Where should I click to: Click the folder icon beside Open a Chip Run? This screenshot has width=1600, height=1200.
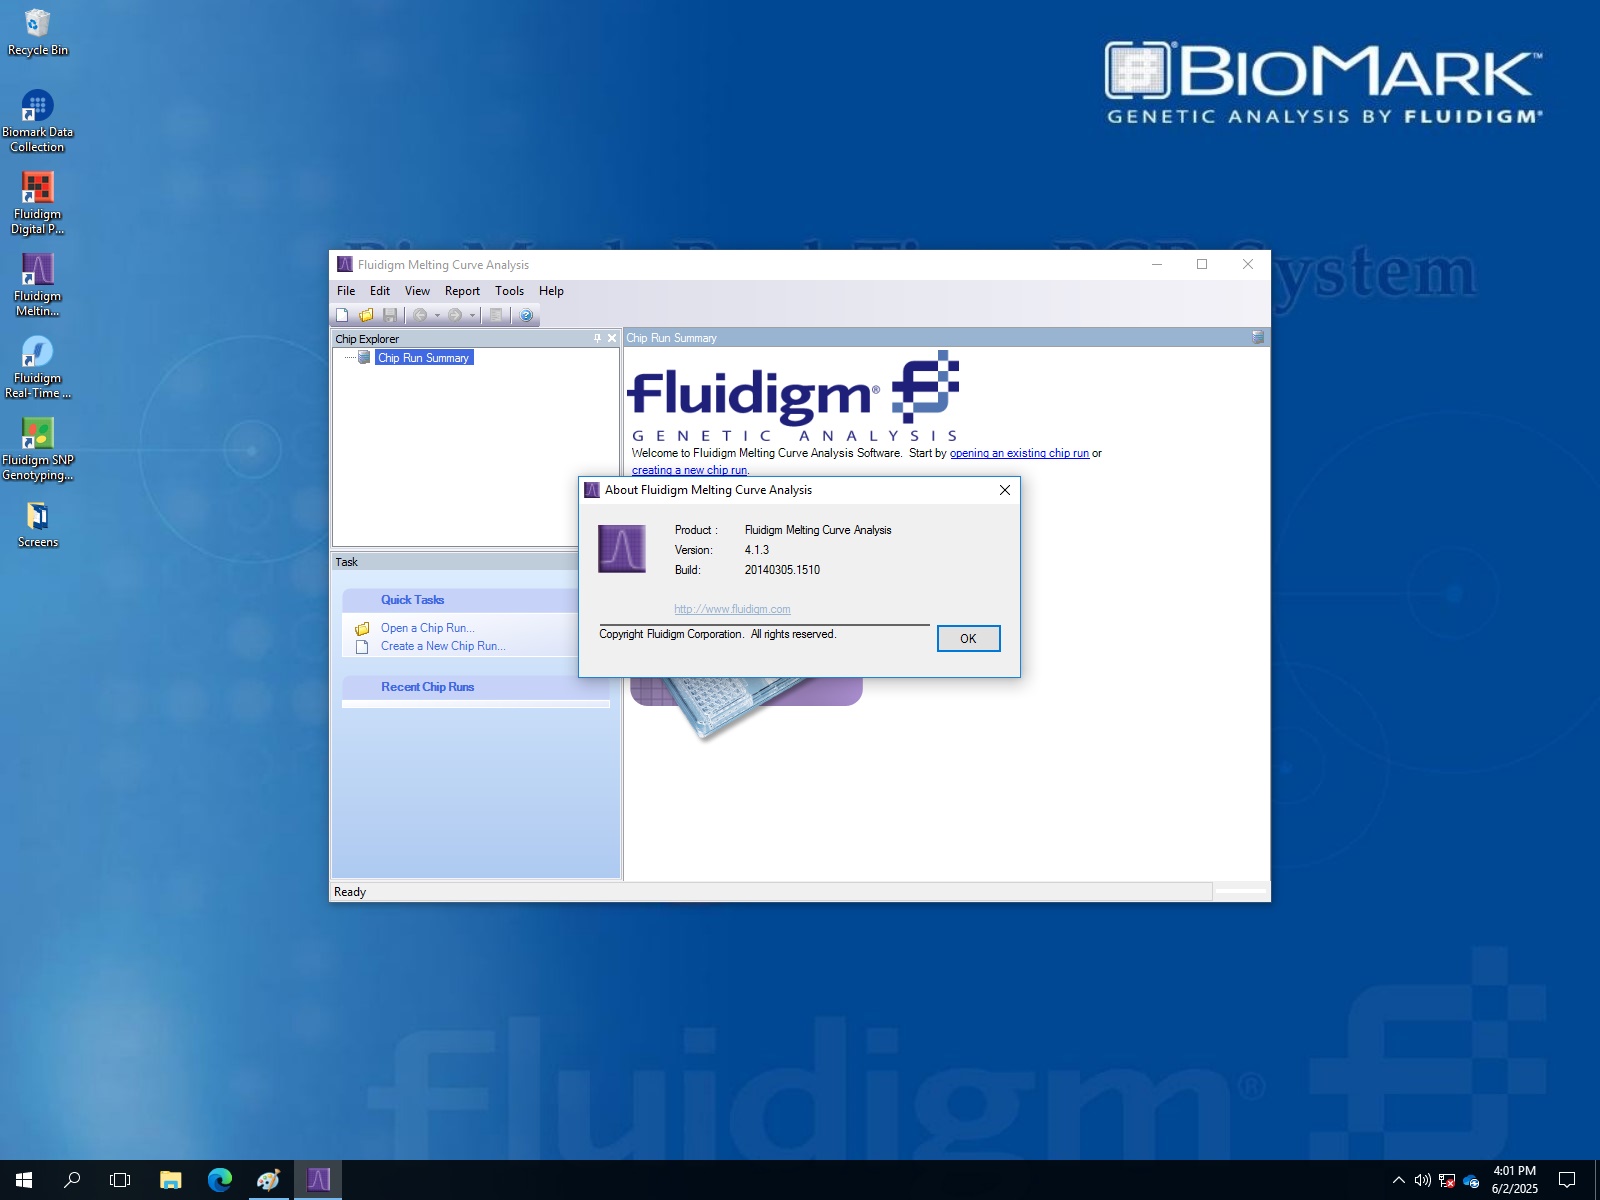pos(362,629)
